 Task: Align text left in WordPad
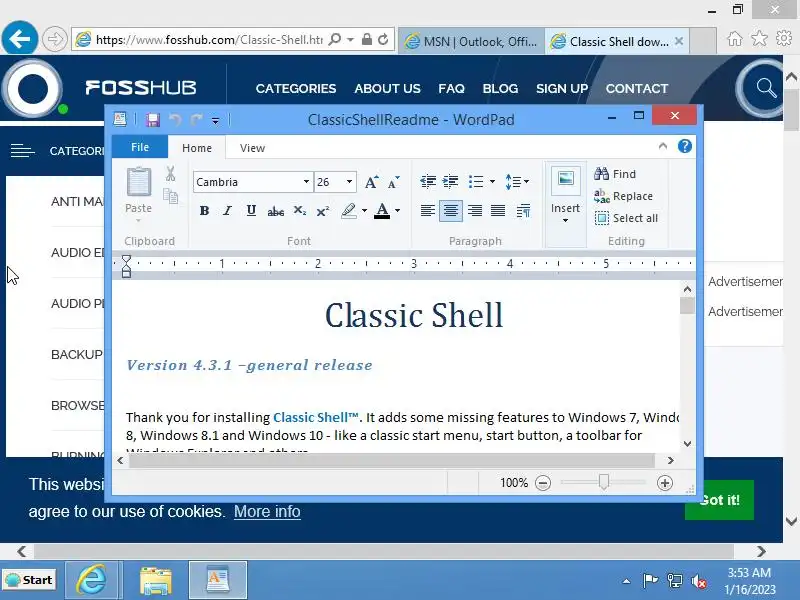[x=428, y=211]
